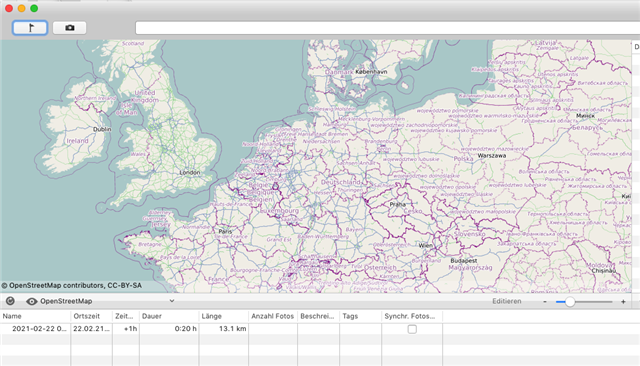The image size is (640, 366).
Task: Click the Paris label on the map
Action: pyautogui.click(x=225, y=231)
